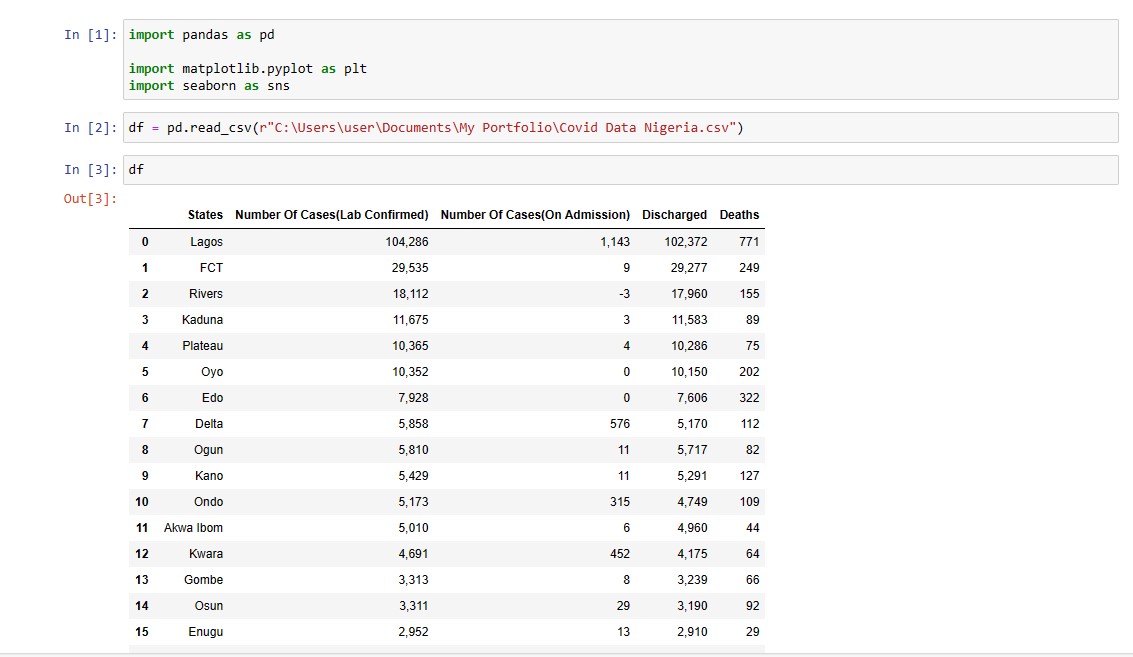Click the 7,928 lab confirmed value
This screenshot has width=1133, height=657.
tap(413, 398)
